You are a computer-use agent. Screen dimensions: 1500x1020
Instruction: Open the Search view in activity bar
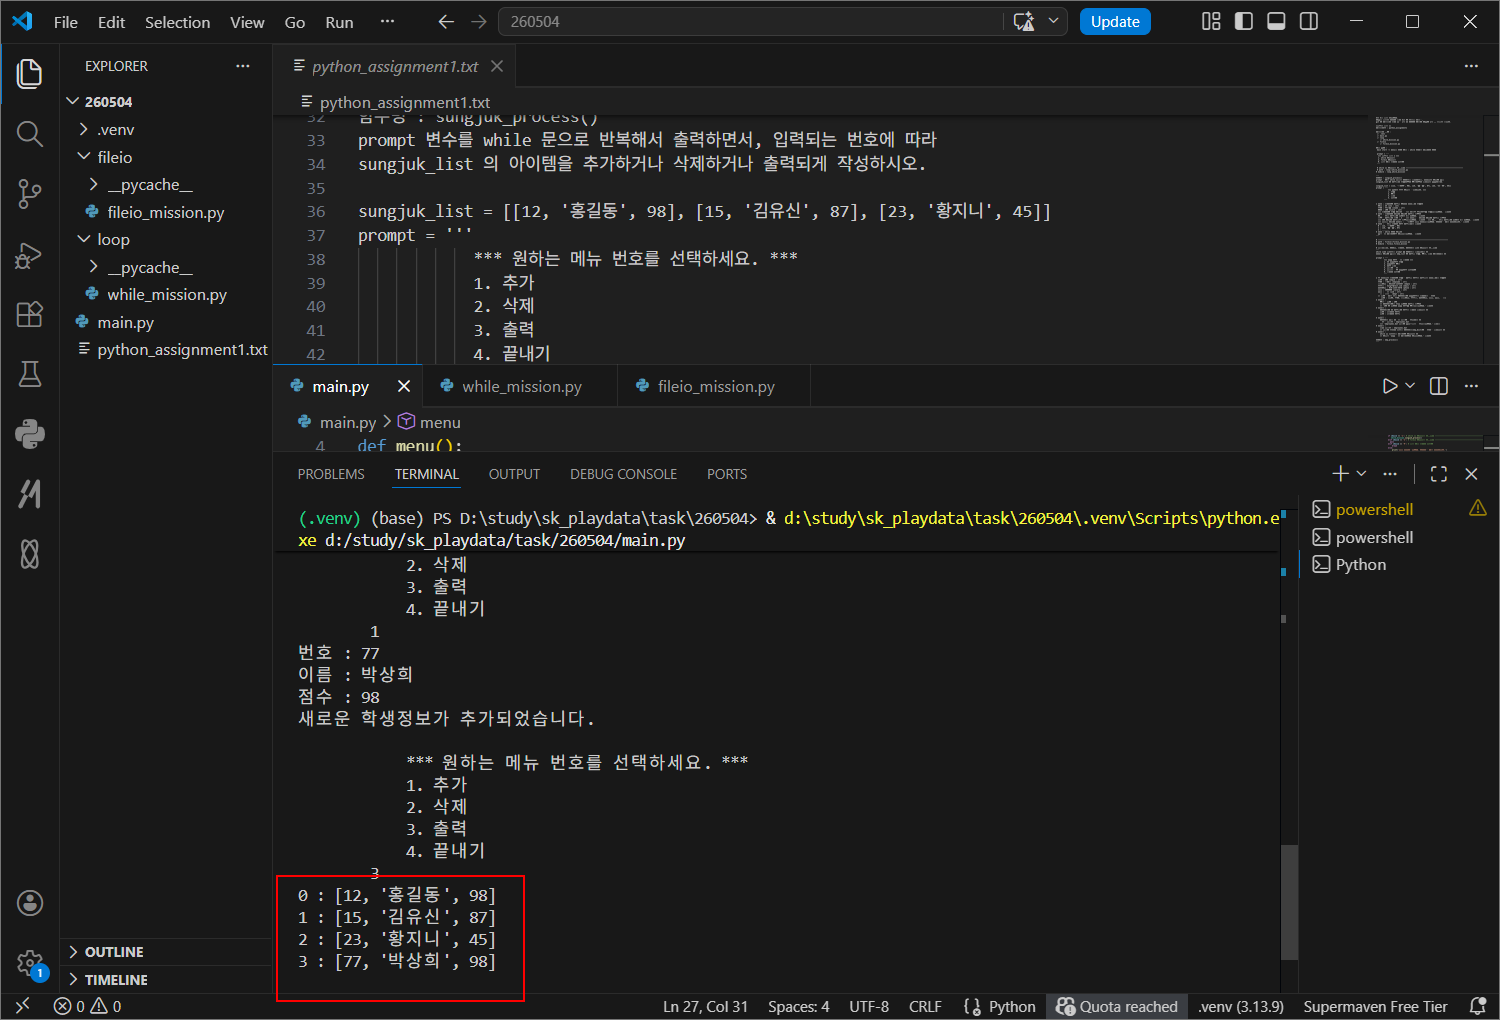(x=30, y=134)
